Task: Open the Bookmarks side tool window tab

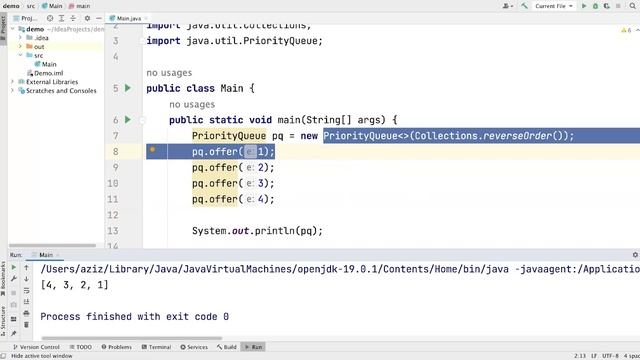Action: pos(3,279)
